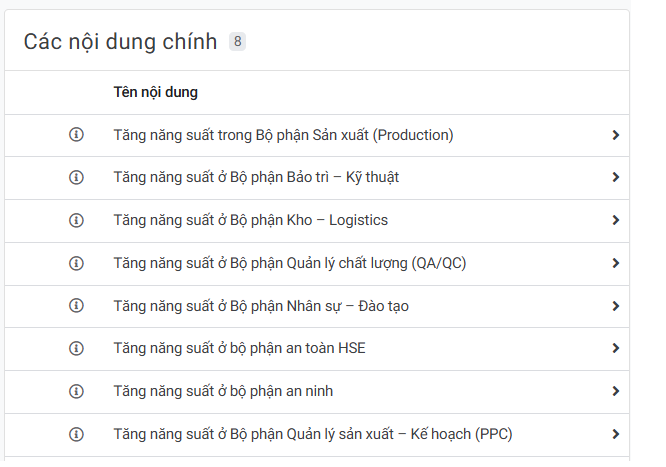Click info icon for Kế hoạch (PPC) row

pyautogui.click(x=76, y=434)
